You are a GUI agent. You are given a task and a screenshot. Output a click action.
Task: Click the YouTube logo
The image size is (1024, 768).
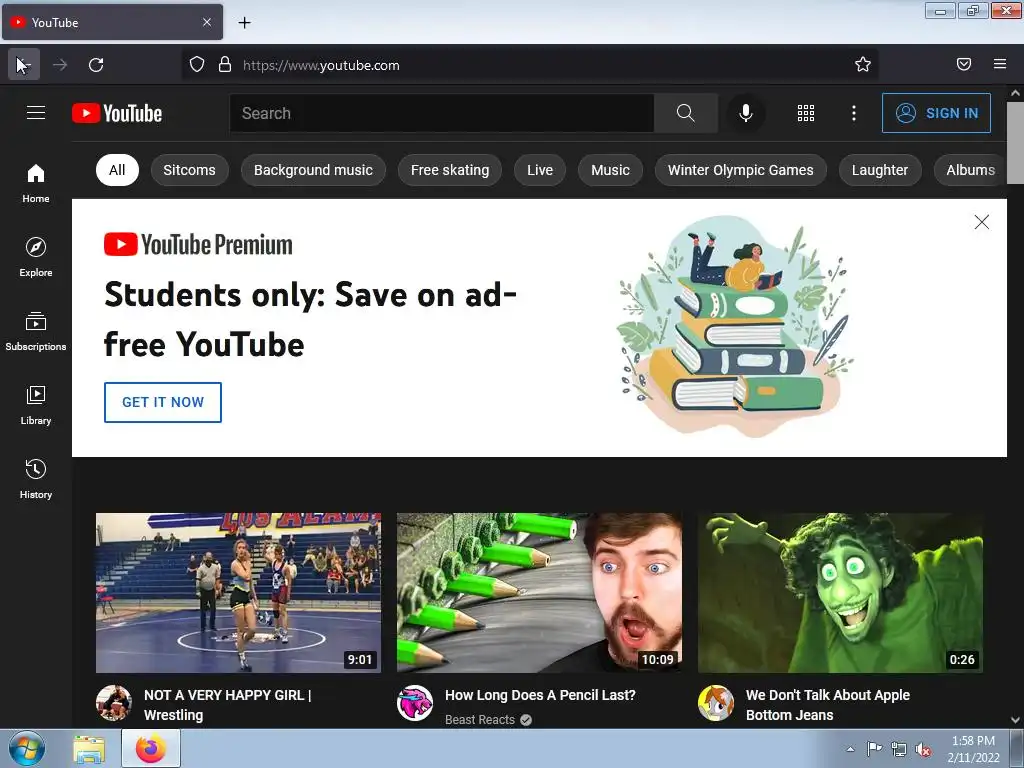pyautogui.click(x=117, y=113)
